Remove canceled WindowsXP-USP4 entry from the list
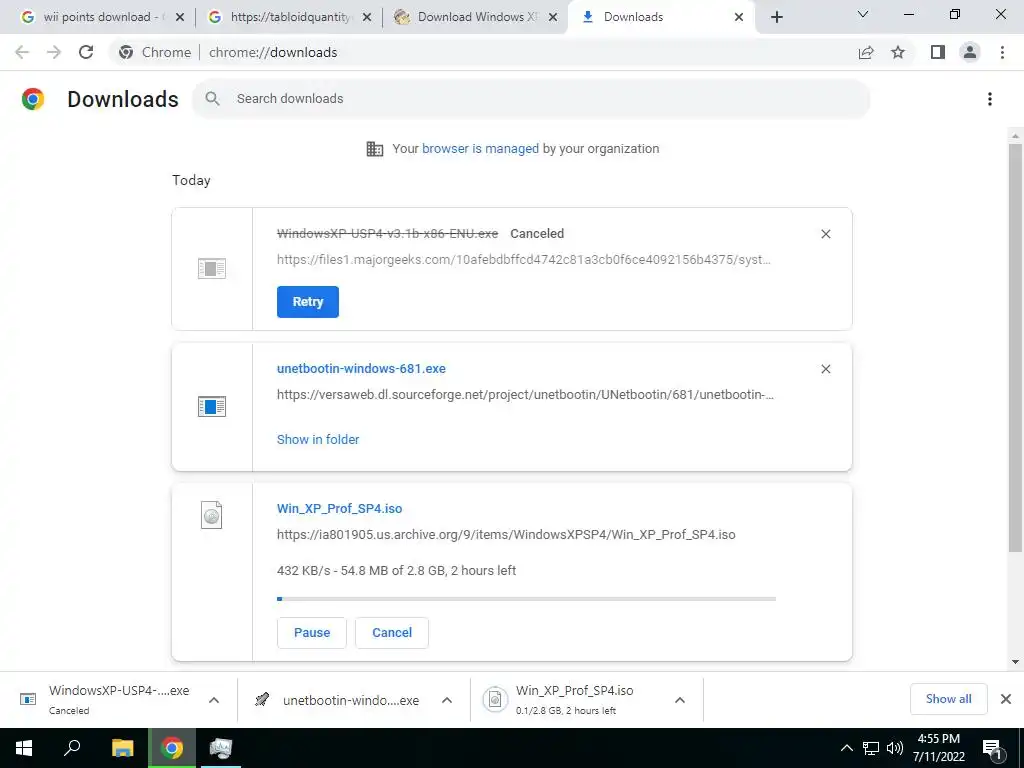This screenshot has width=1024, height=768. point(825,234)
